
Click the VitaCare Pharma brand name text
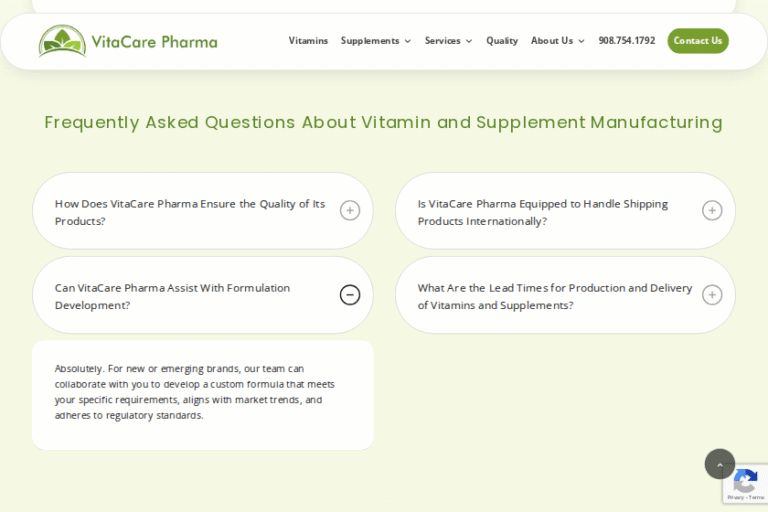(x=154, y=42)
